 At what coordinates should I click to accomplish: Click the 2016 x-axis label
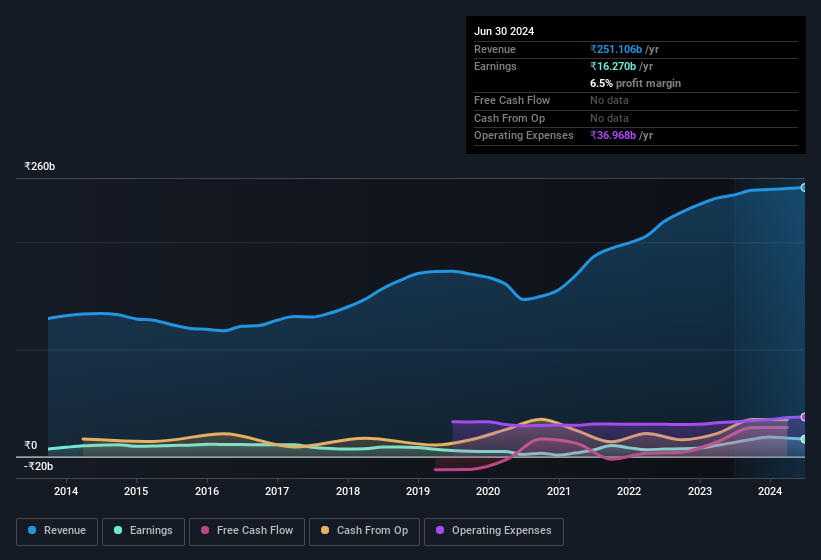[207, 491]
